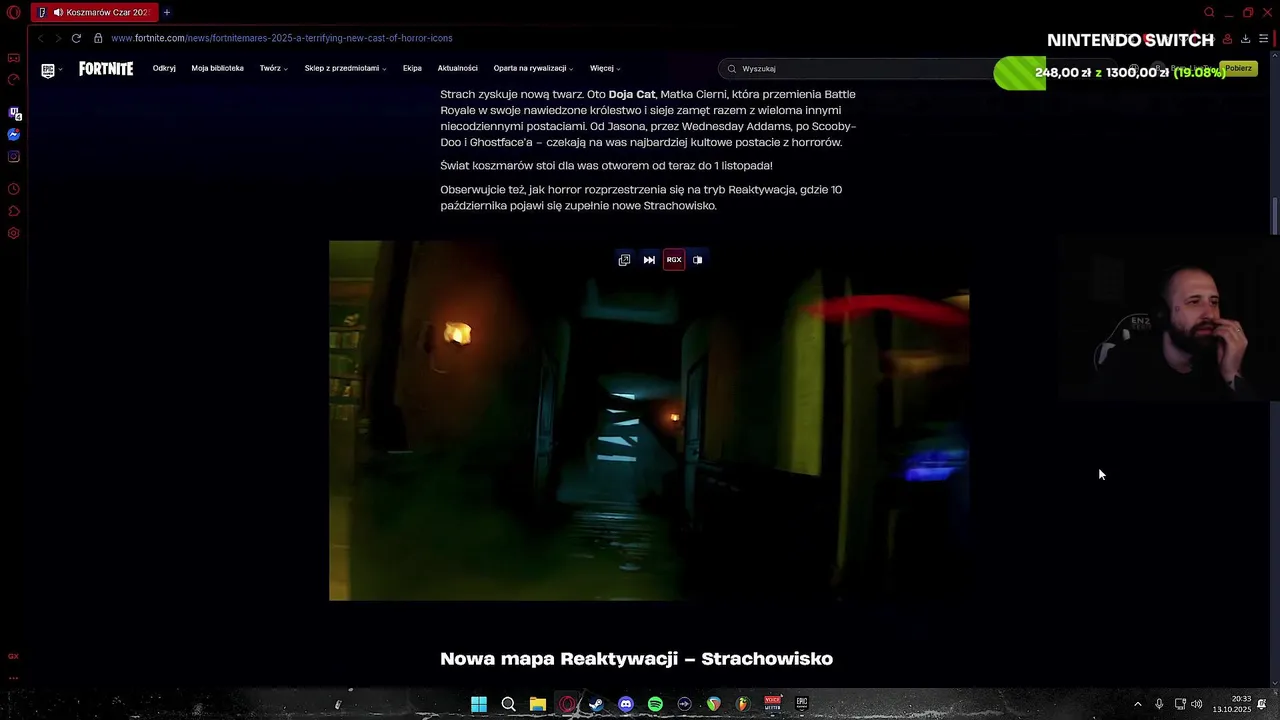This screenshot has height=720, width=1280.
Task: Reload the Fortnite page
Action: [x=76, y=38]
